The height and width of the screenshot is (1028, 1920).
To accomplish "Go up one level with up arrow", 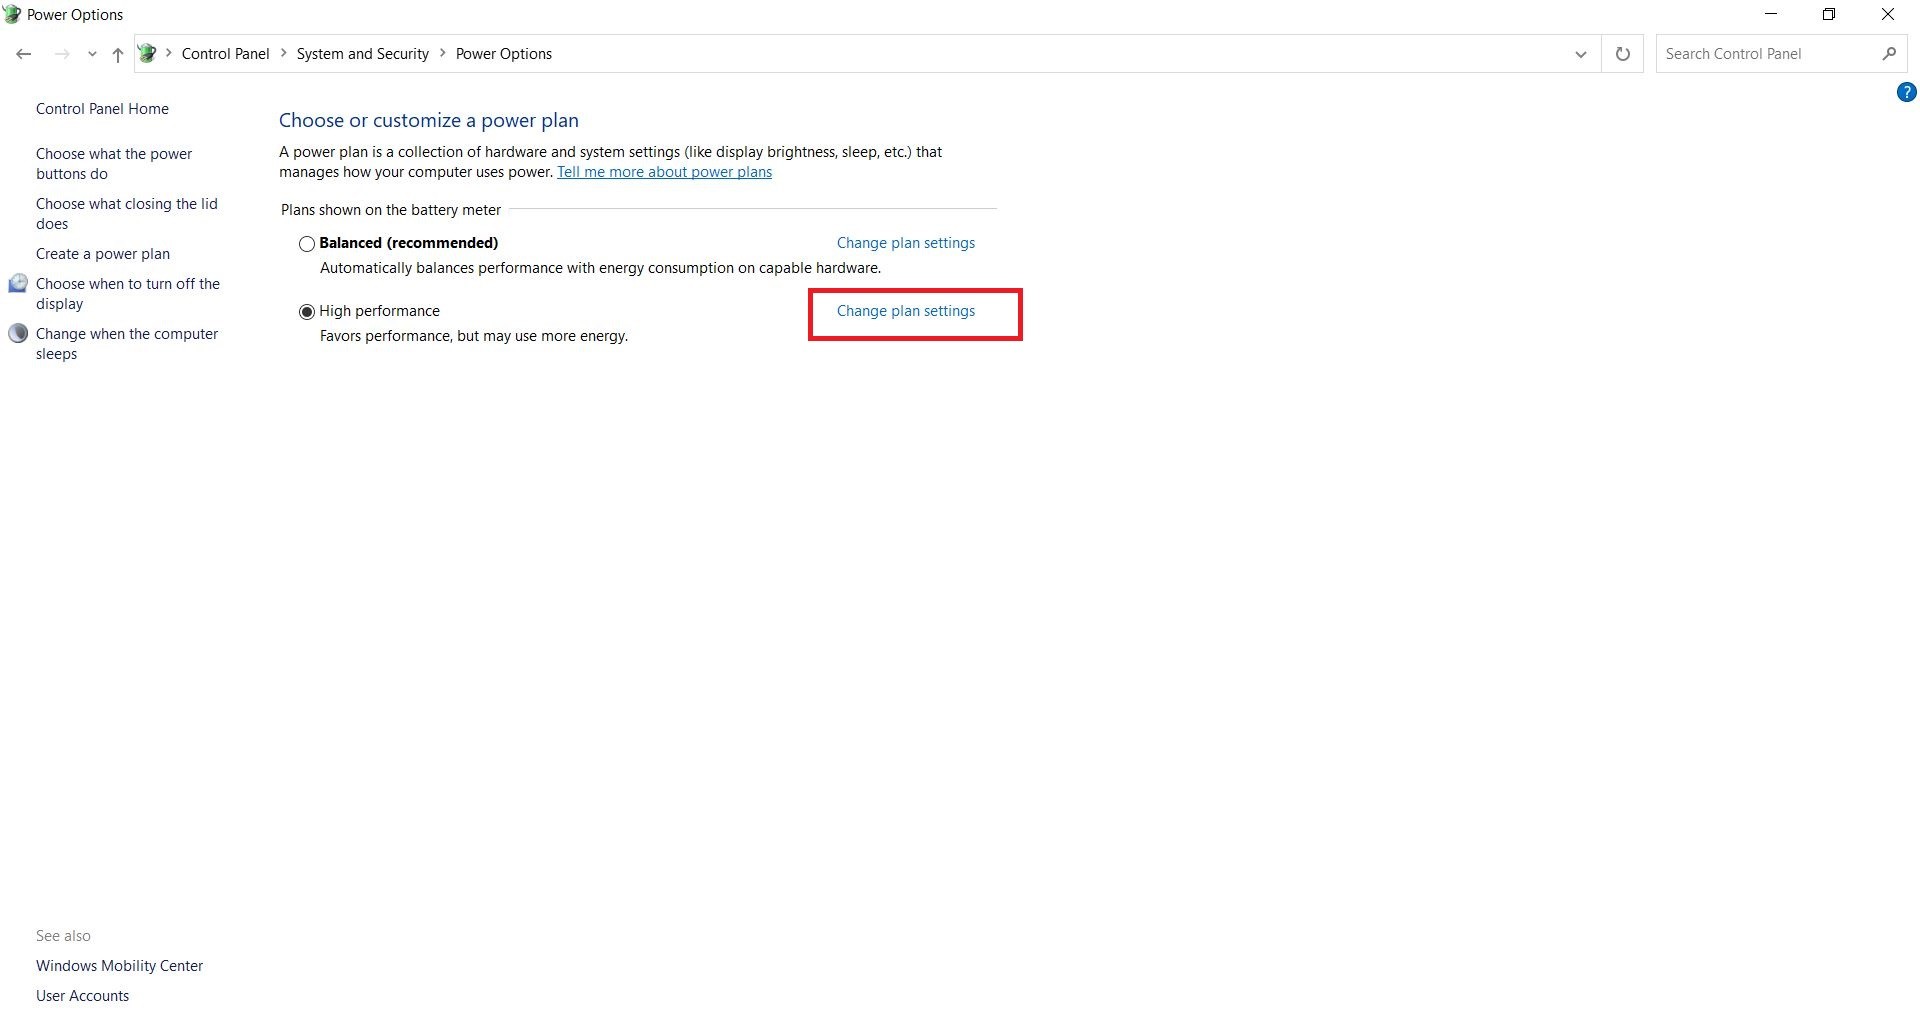I will (x=118, y=54).
